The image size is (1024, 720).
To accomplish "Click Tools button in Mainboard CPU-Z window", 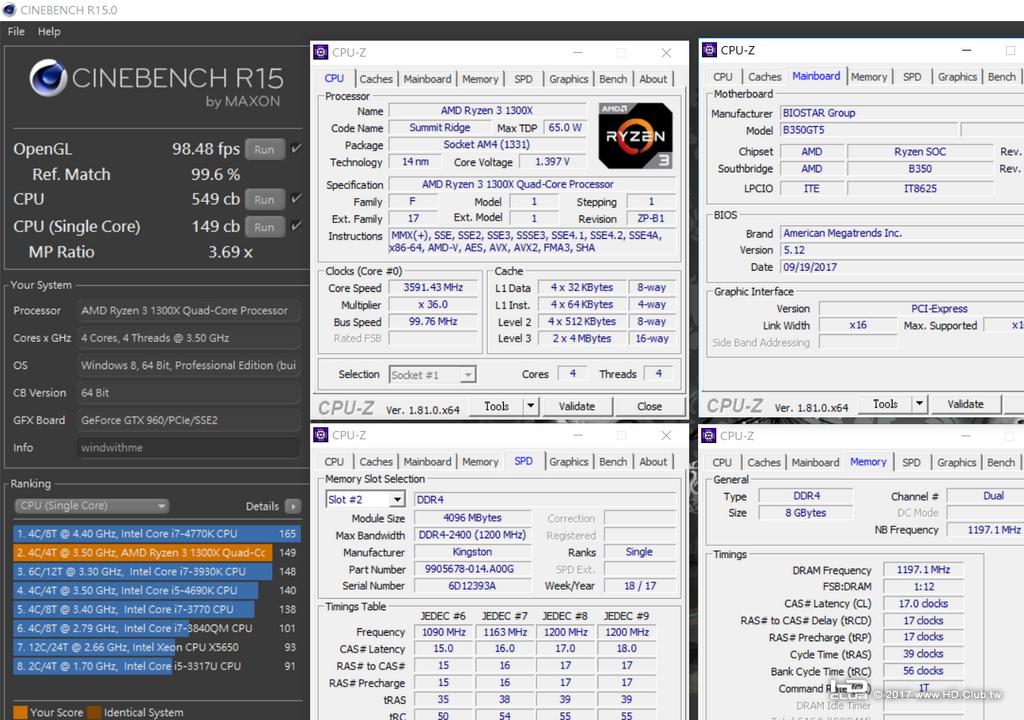I will click(x=886, y=404).
